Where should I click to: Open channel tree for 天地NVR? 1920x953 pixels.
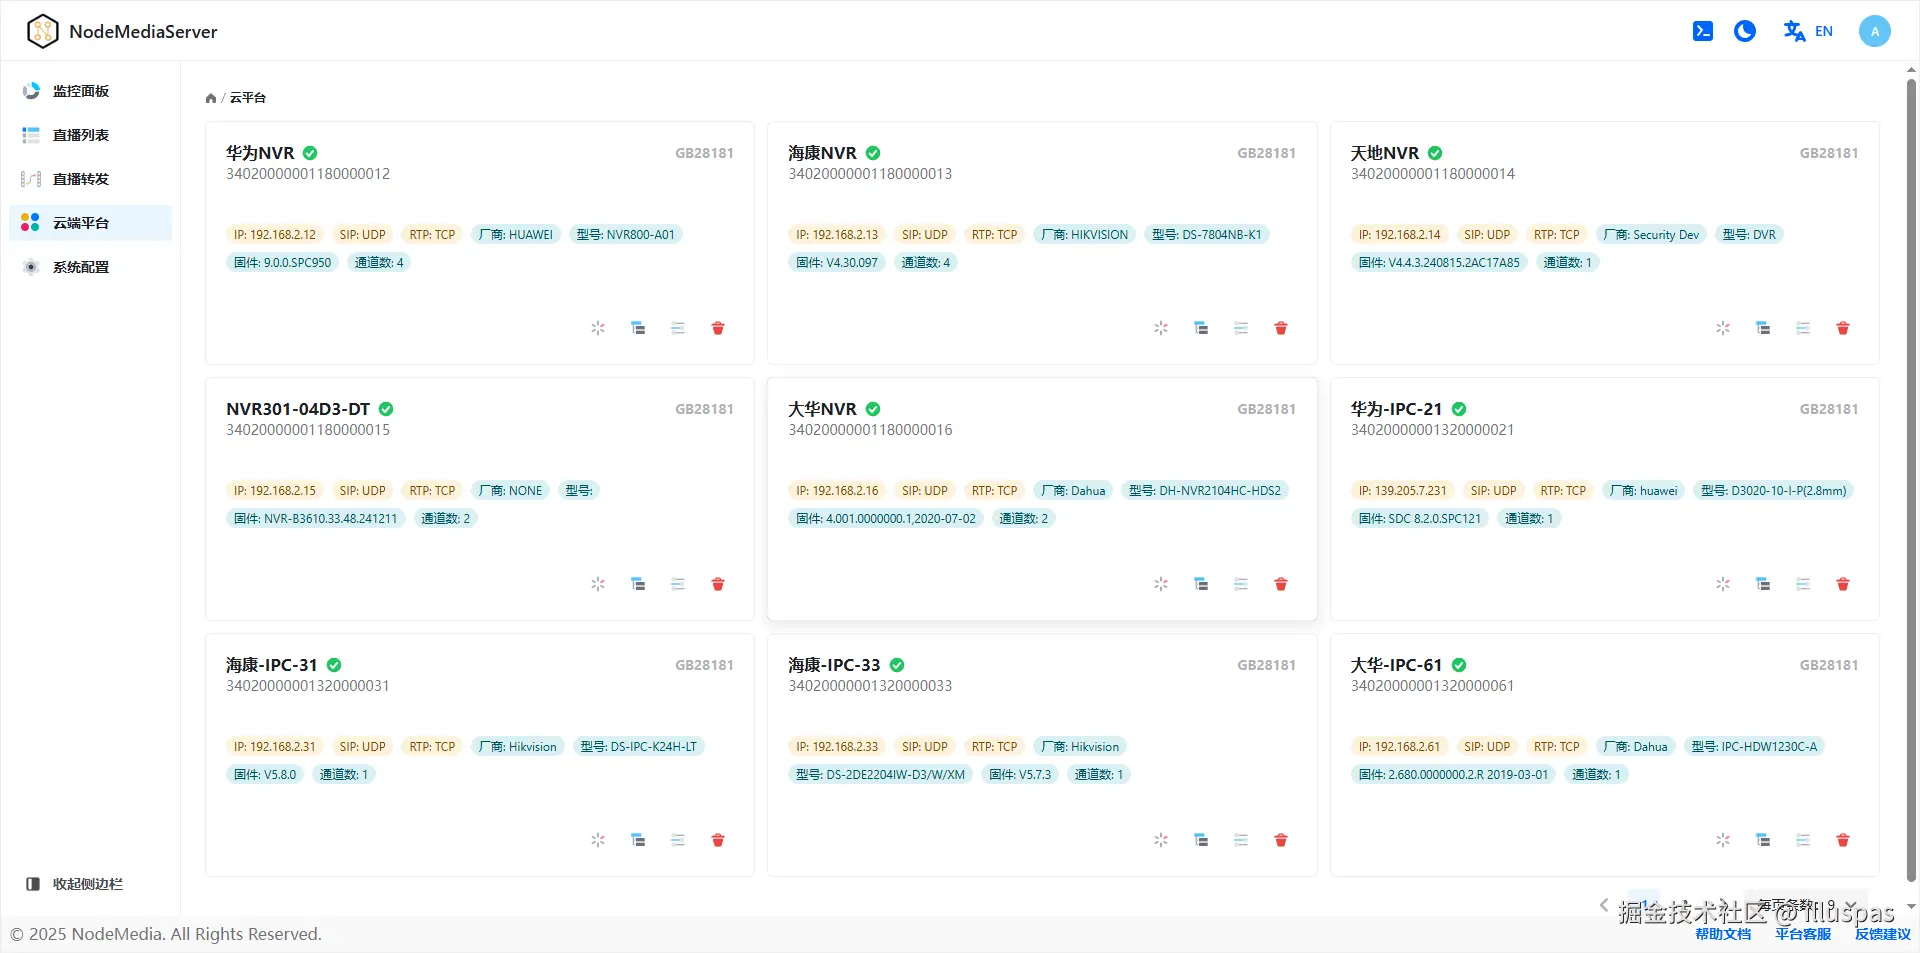pos(1763,328)
